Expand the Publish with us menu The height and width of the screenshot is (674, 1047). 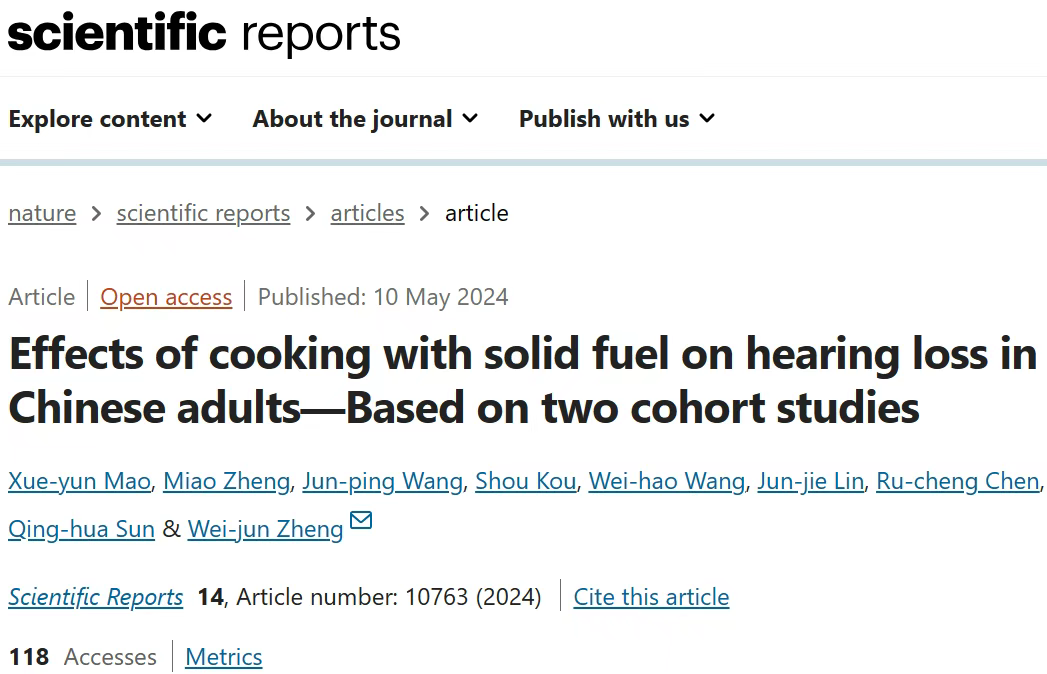617,119
